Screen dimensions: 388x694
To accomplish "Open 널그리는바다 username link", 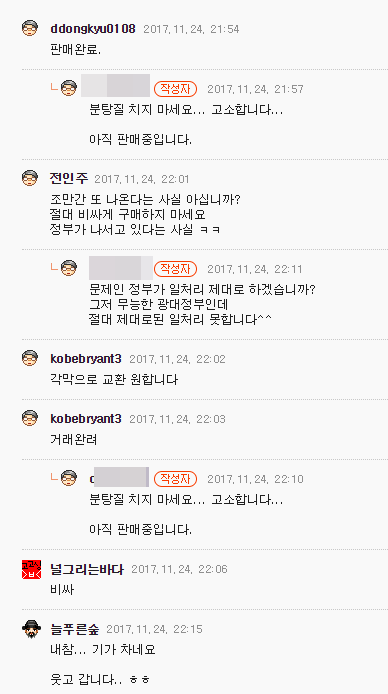I will (87, 569).
